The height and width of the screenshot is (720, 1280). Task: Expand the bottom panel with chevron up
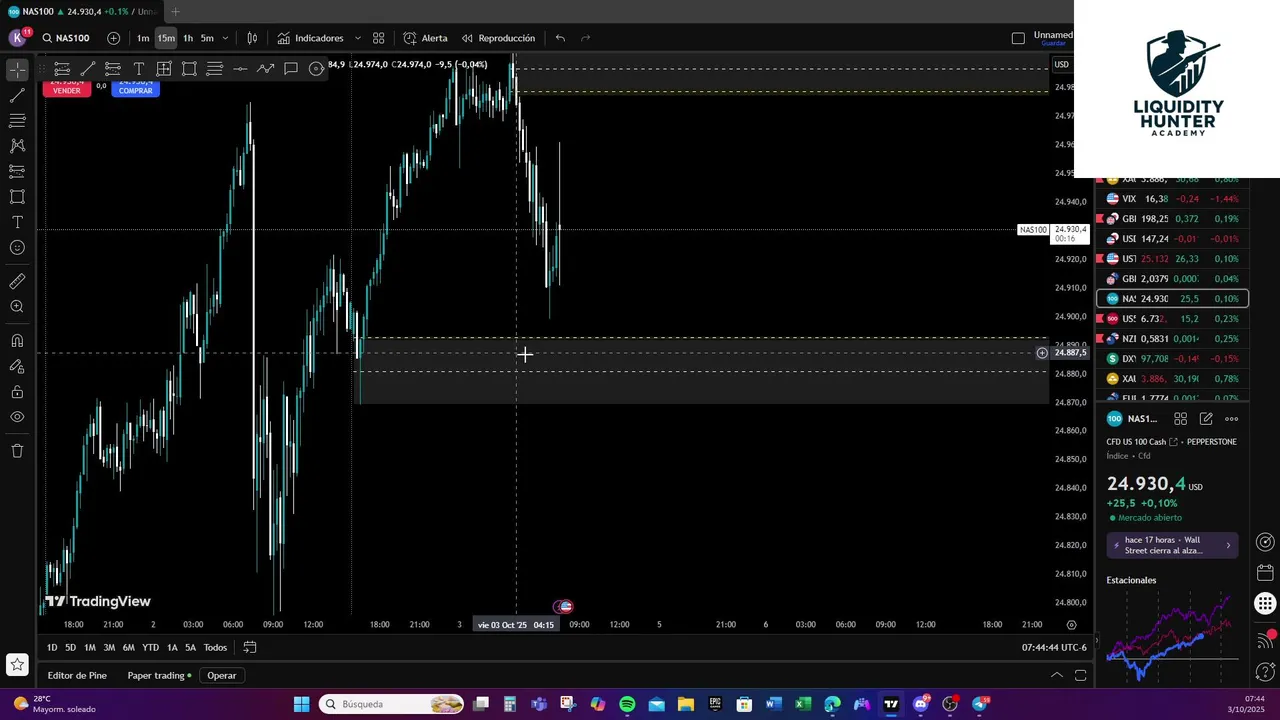point(1056,675)
